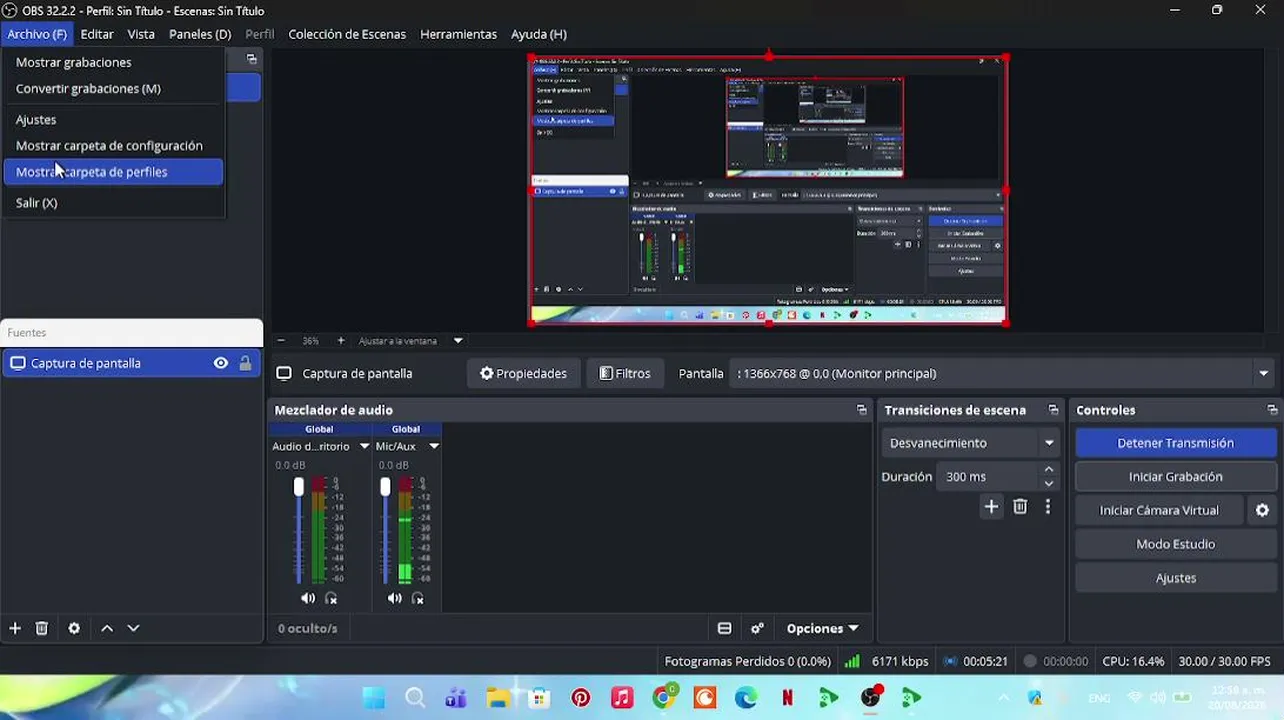The height and width of the screenshot is (720, 1284).
Task: Add a new source with plus icon
Action: coord(15,628)
